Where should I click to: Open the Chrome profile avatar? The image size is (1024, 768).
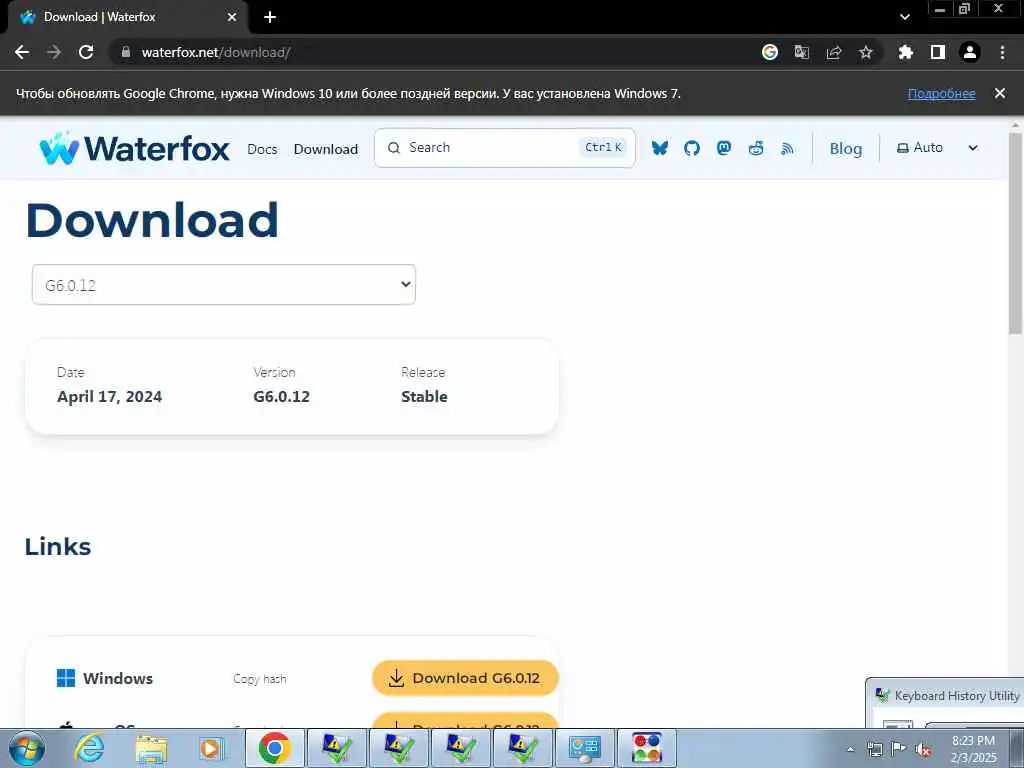970,52
